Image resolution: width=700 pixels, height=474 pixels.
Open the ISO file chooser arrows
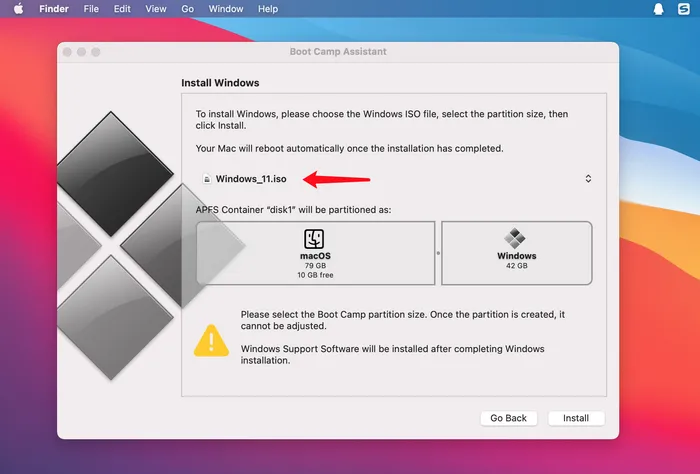(x=588, y=179)
